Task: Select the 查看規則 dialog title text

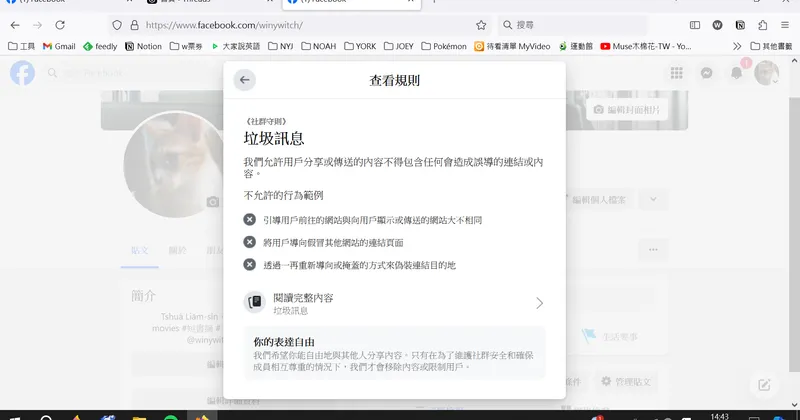Action: tap(394, 80)
